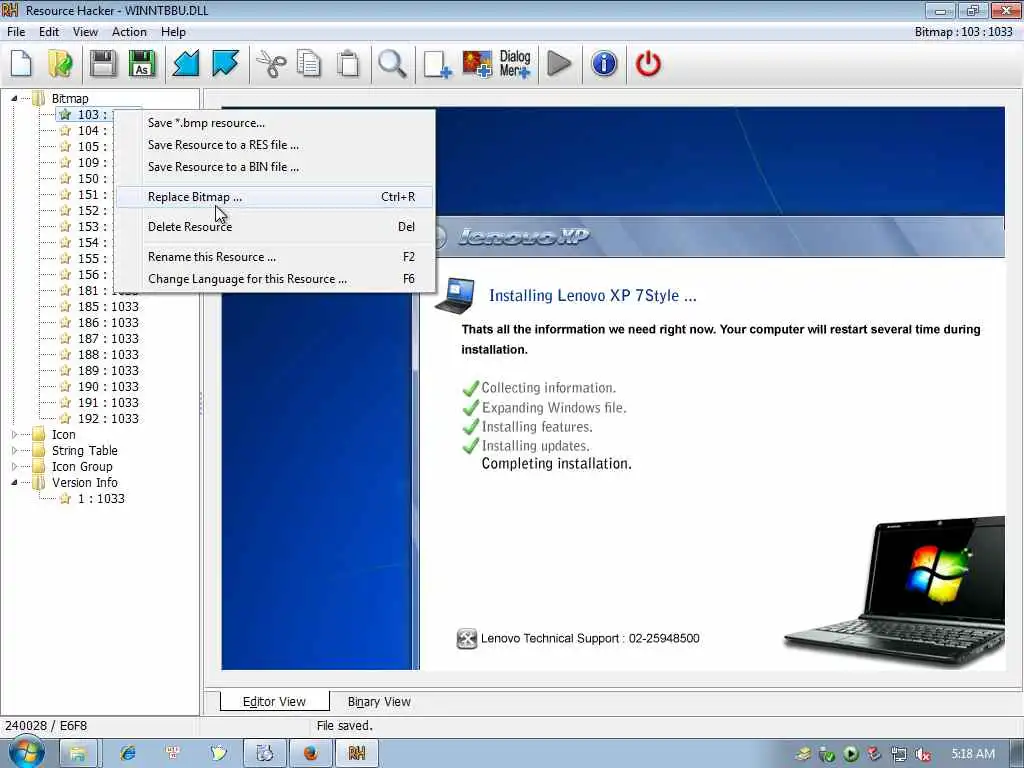1024x768 pixels.
Task: Switch to the Binary View tab
Action: 379,701
